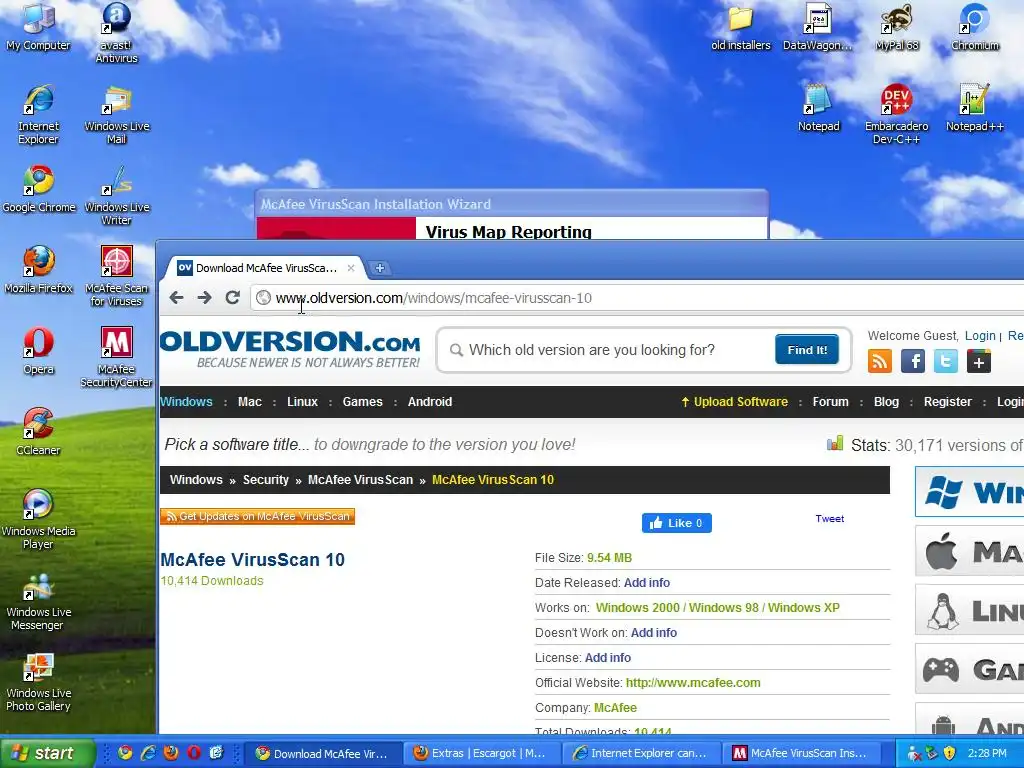Launch CCleaner desktop shortcut
The height and width of the screenshot is (768, 1024).
pyautogui.click(x=38, y=432)
